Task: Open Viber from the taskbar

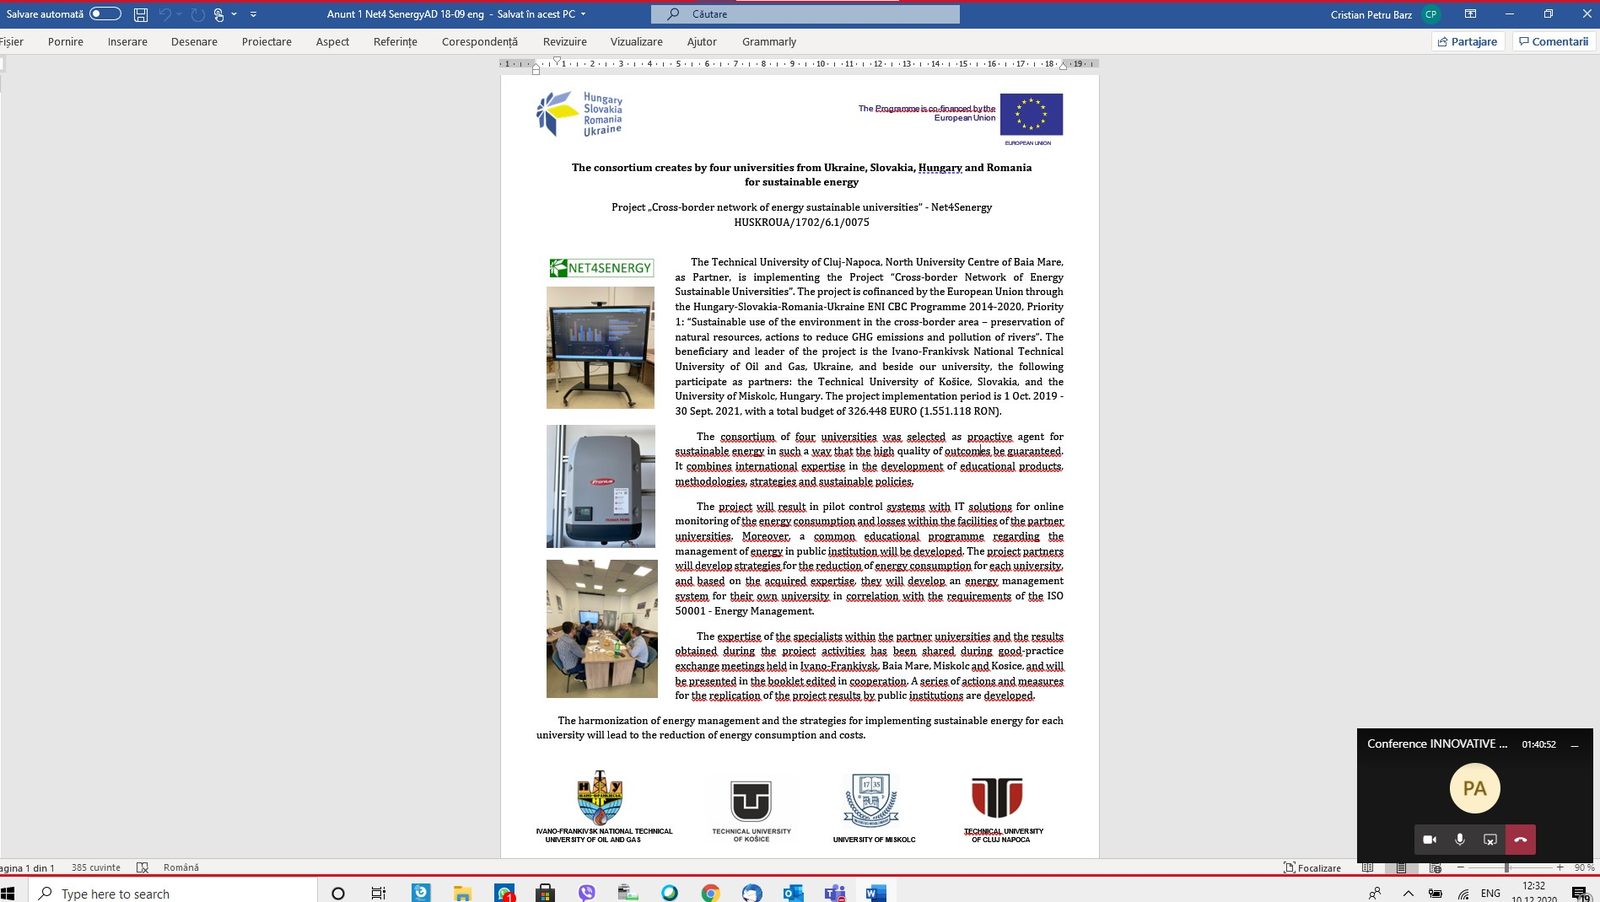Action: tap(587, 893)
